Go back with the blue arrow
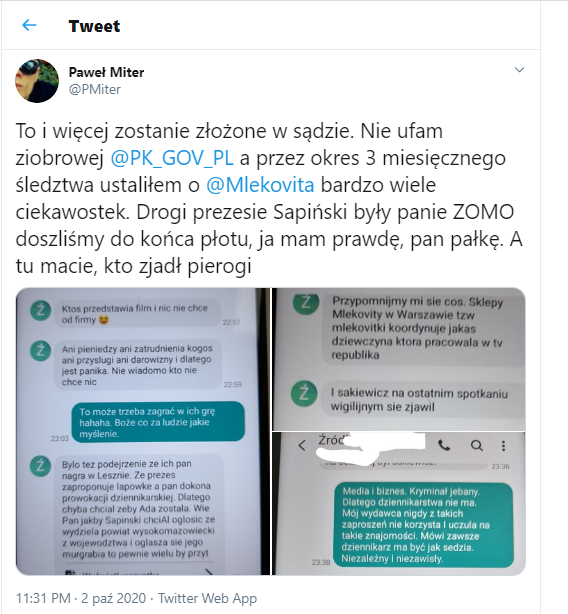Viewport: 568px width, 614px height. [29, 25]
